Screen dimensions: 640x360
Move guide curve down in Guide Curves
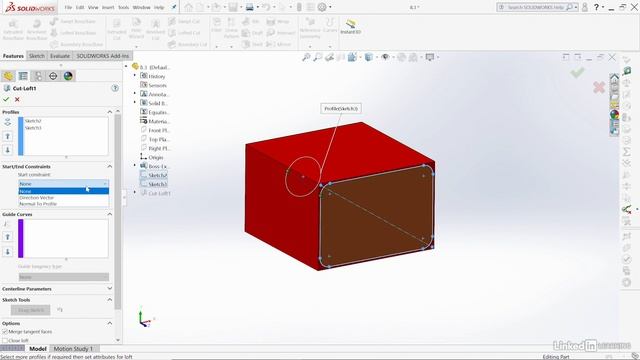[x=7, y=251]
